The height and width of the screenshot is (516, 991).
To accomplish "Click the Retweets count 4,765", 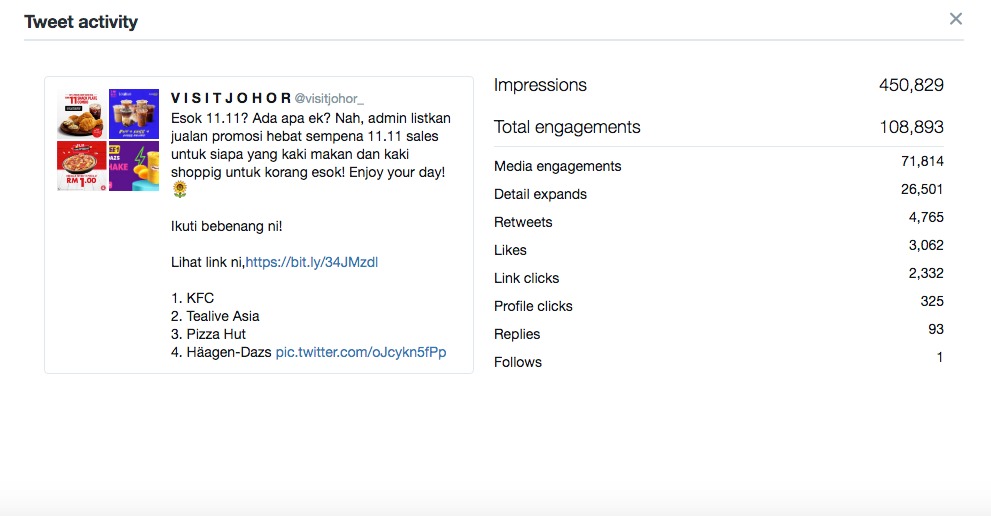I will point(926,218).
